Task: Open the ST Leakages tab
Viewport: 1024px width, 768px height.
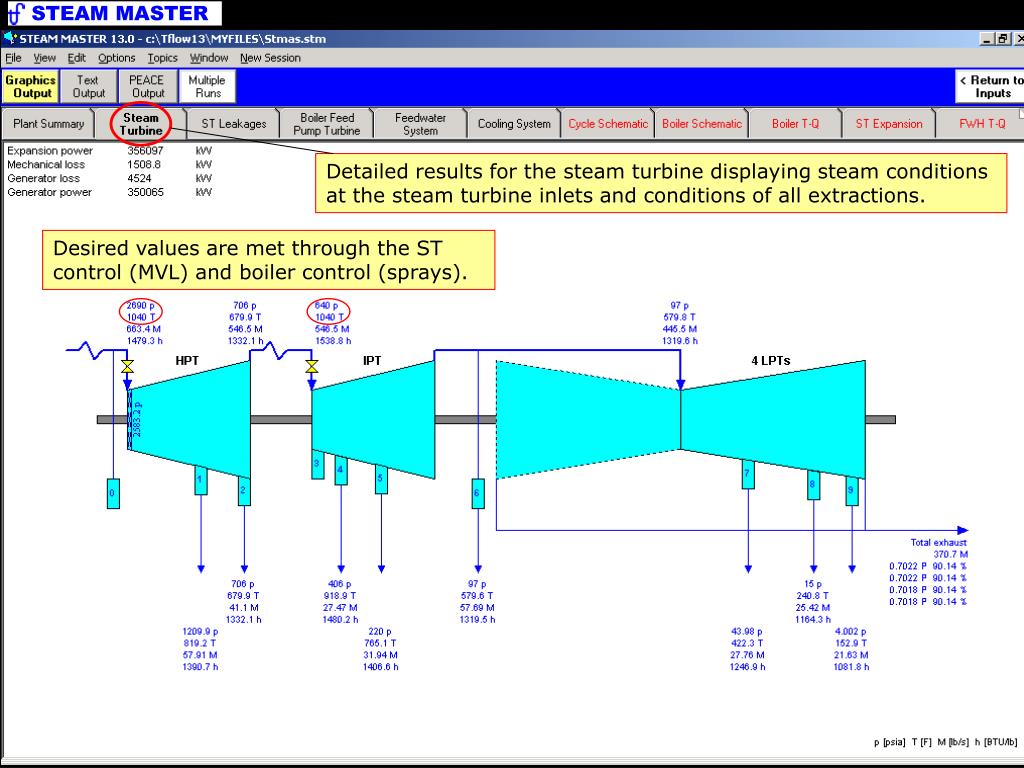Action: tap(234, 123)
